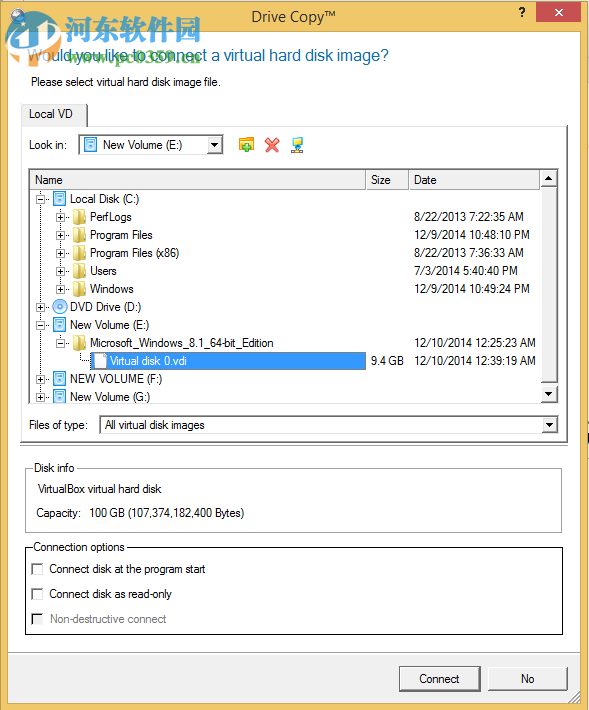Click the PerfLogs folder icon
The height and width of the screenshot is (710, 589).
point(79,217)
